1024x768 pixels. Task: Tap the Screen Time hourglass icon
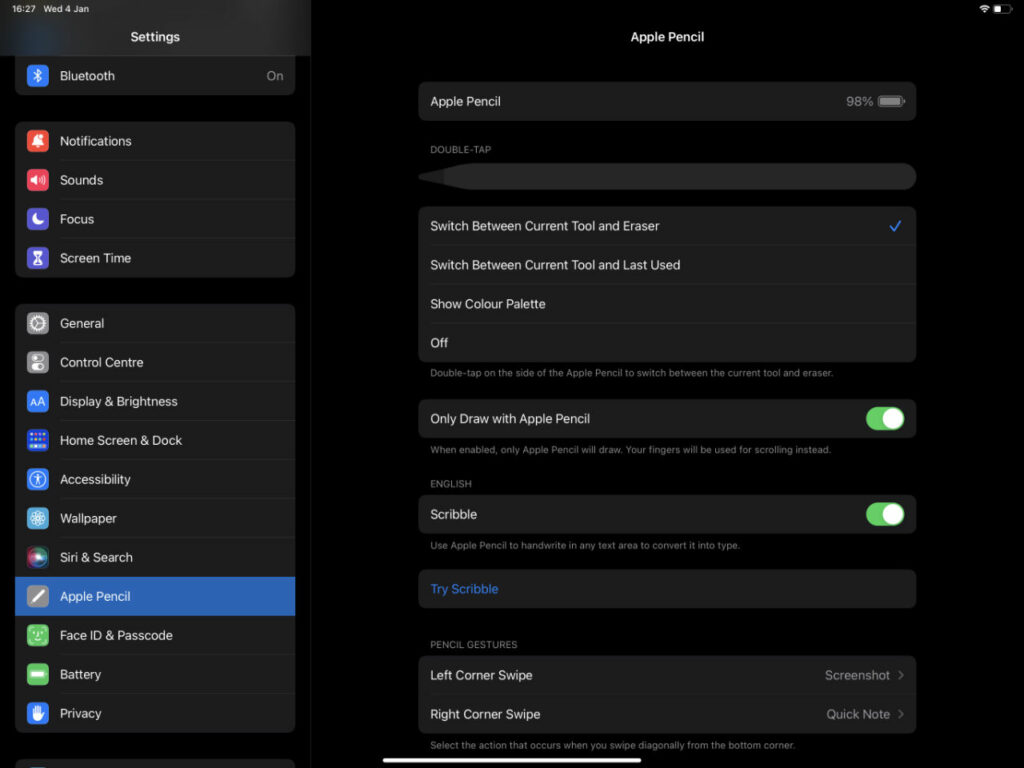[x=38, y=258]
